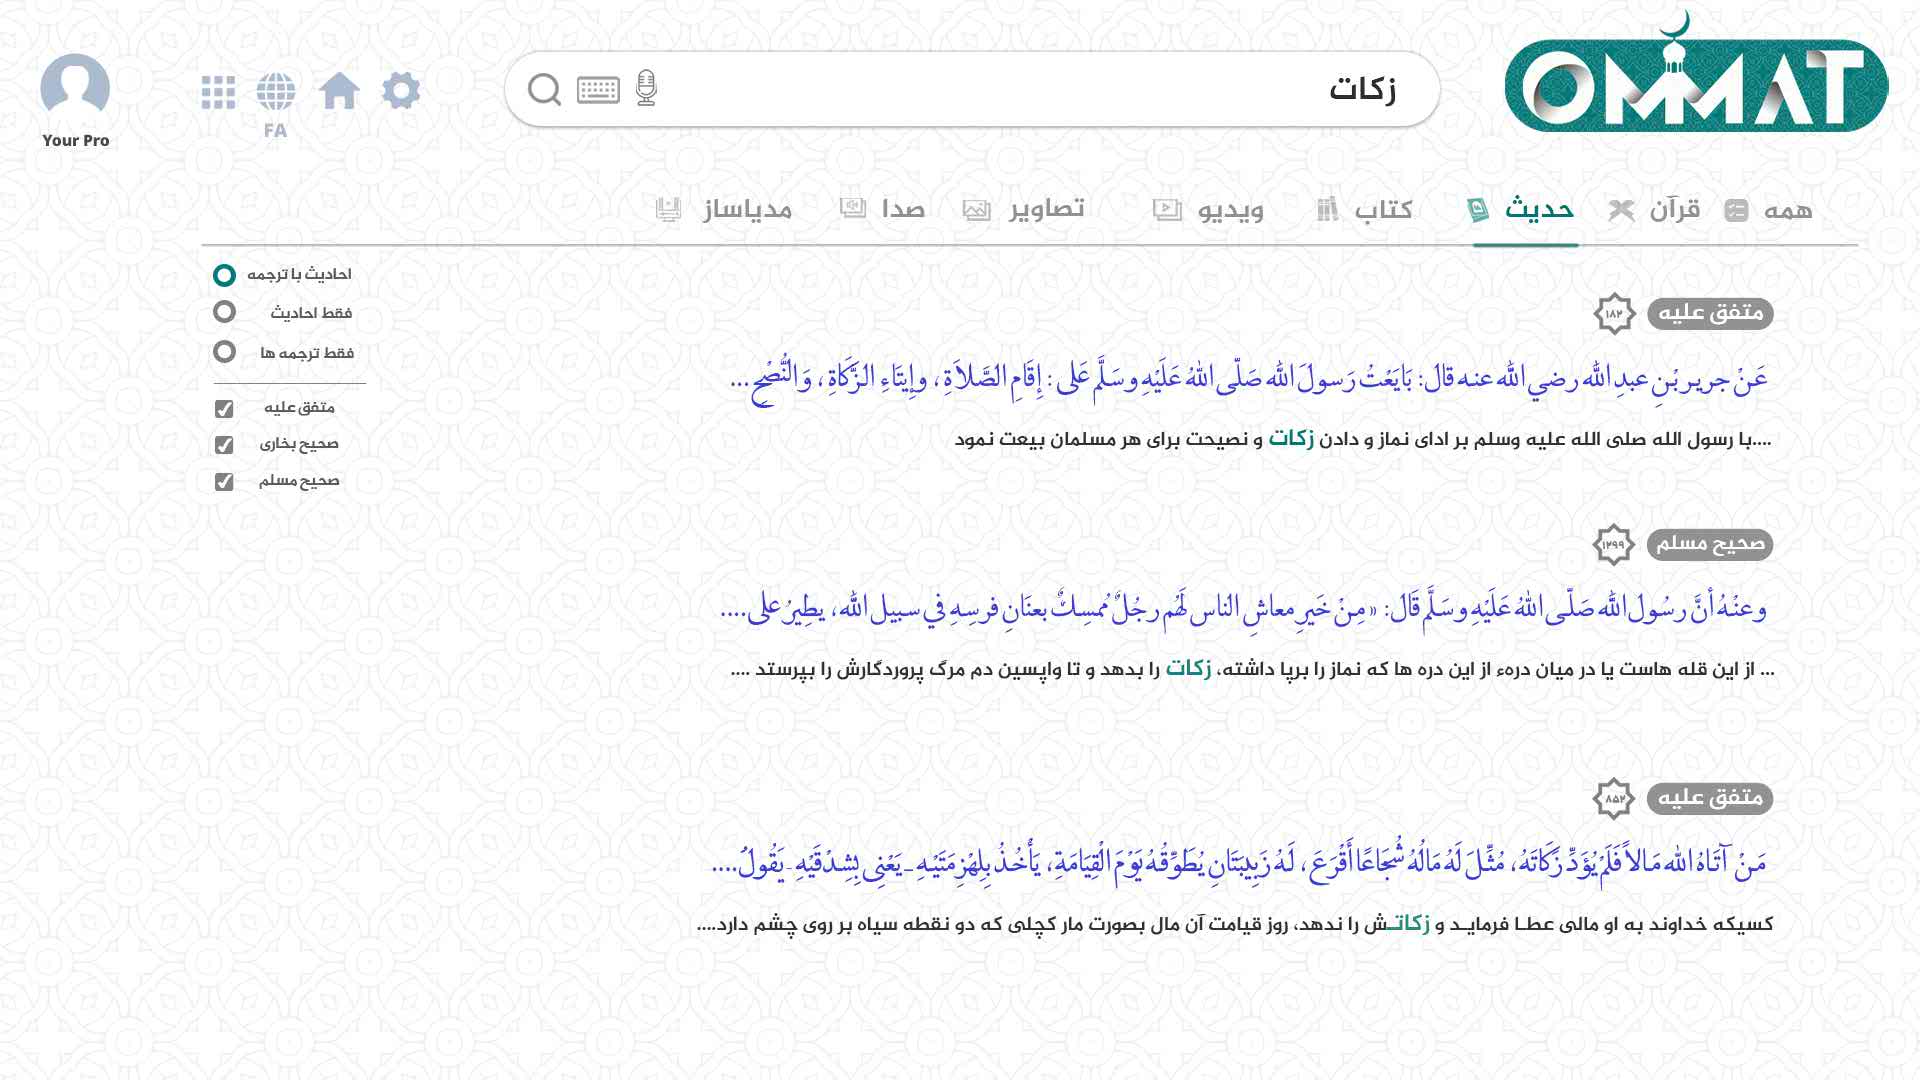
Task: Go to homepage using the home icon
Action: pos(341,90)
